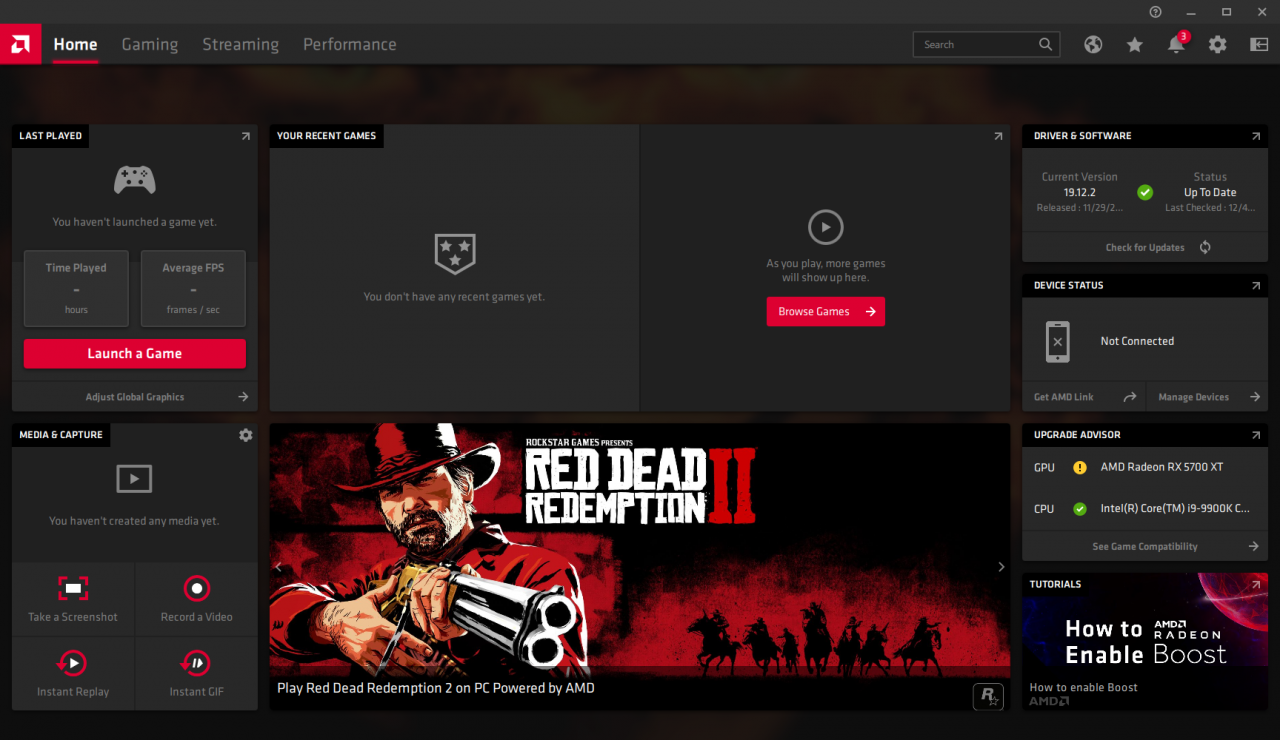Screen dimensions: 1280x740
Task: Click the Intel(R) Core(TM) i9-9900K text
Action: click(1175, 509)
